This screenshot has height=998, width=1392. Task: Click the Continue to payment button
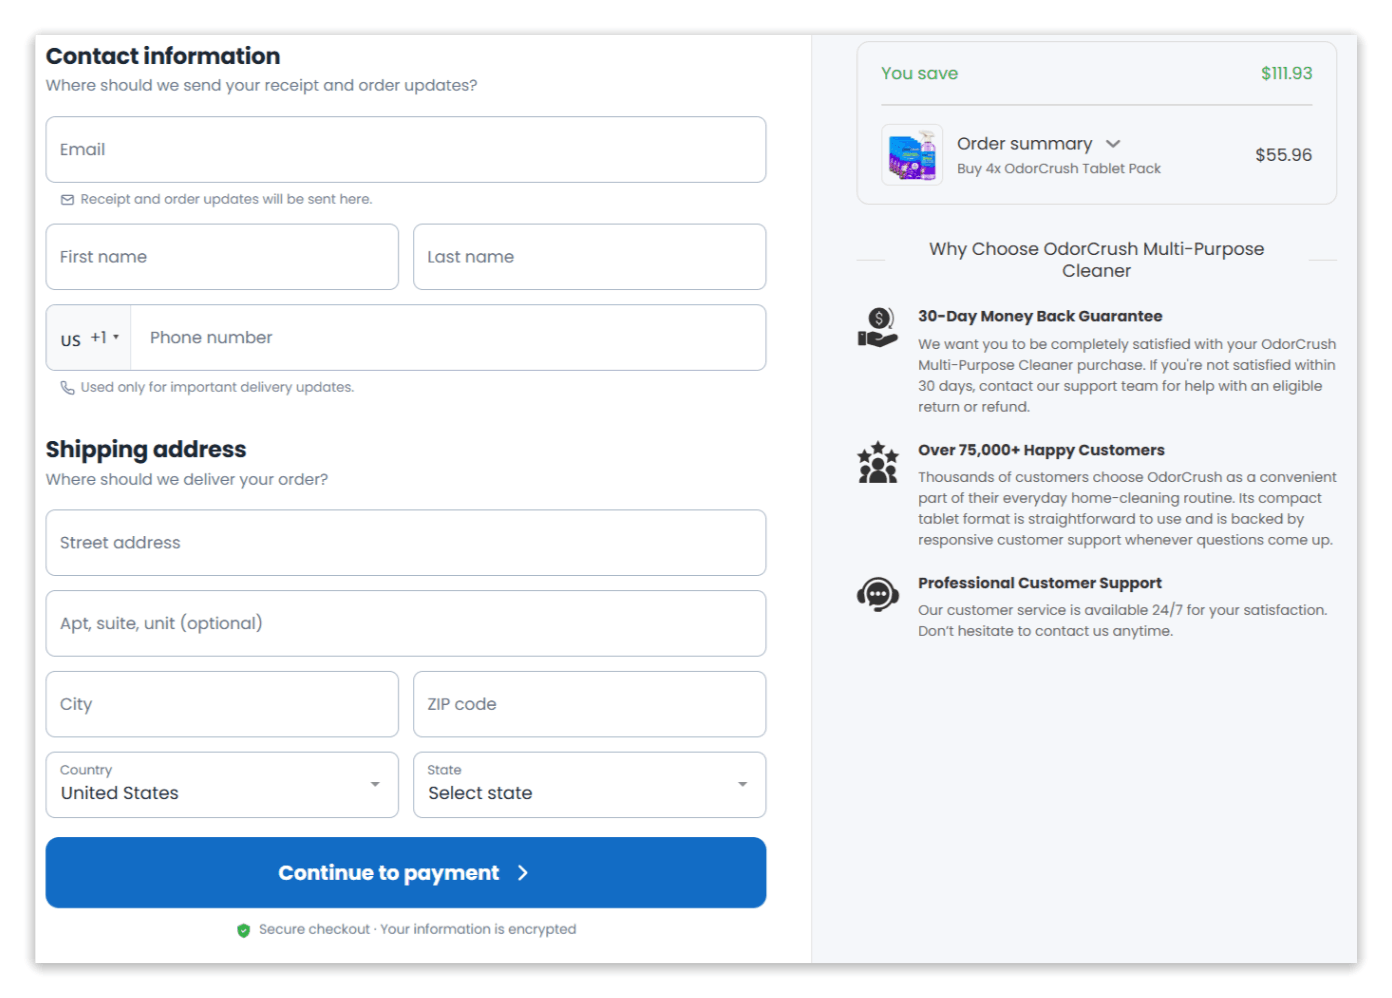point(406,873)
